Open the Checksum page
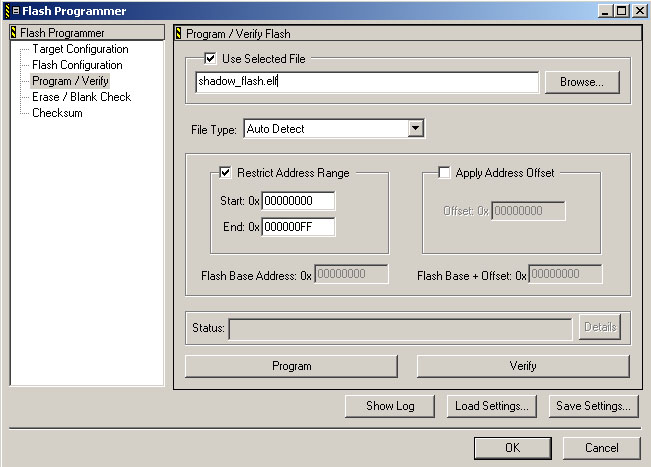 pyautogui.click(x=57, y=113)
